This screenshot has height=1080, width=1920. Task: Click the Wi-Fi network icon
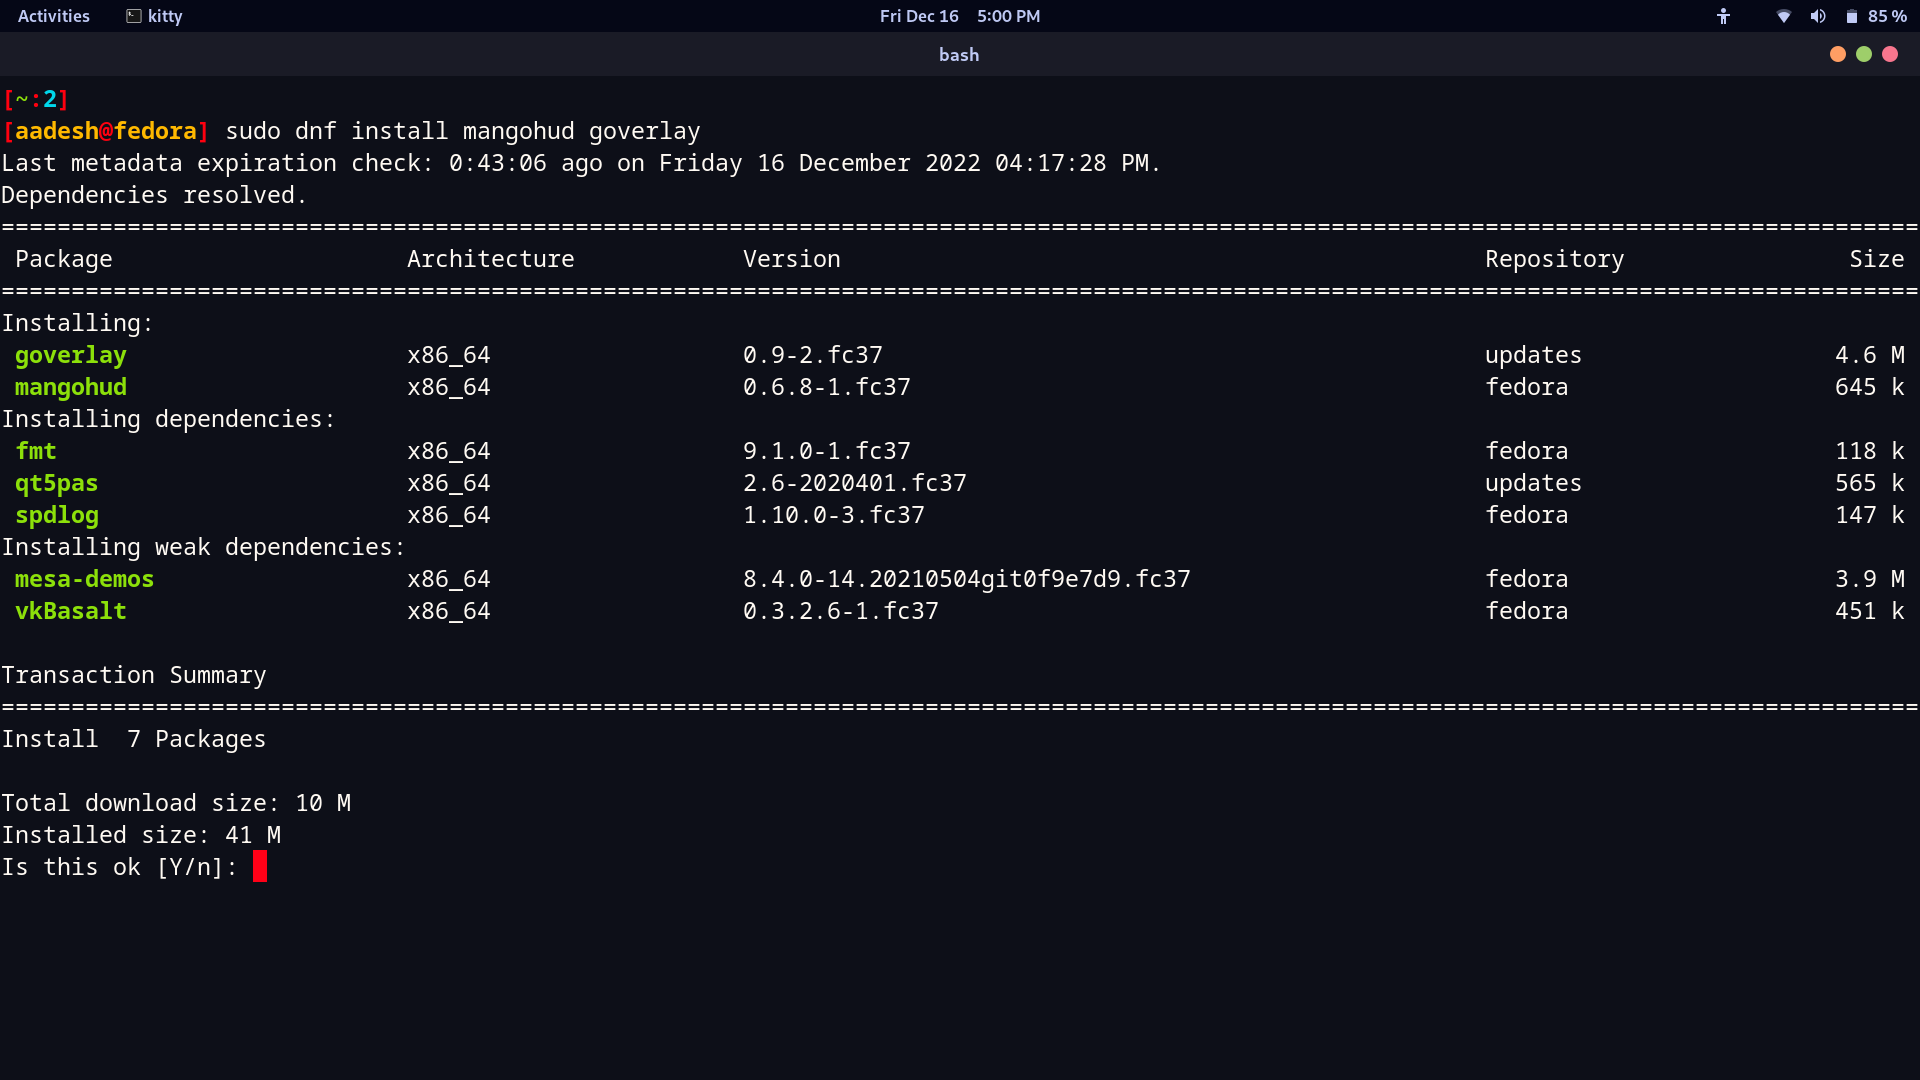[1783, 16]
